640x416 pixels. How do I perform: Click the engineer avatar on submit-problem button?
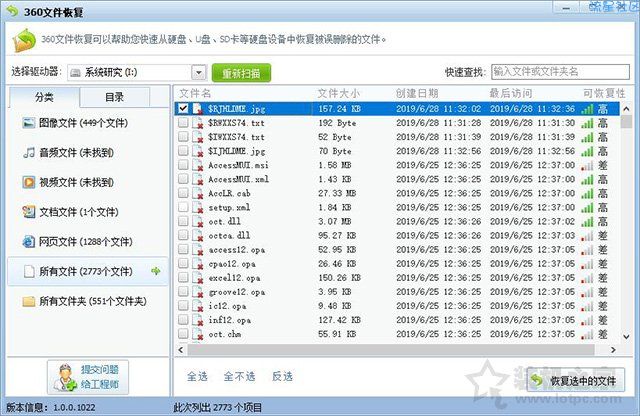[x=65, y=378]
